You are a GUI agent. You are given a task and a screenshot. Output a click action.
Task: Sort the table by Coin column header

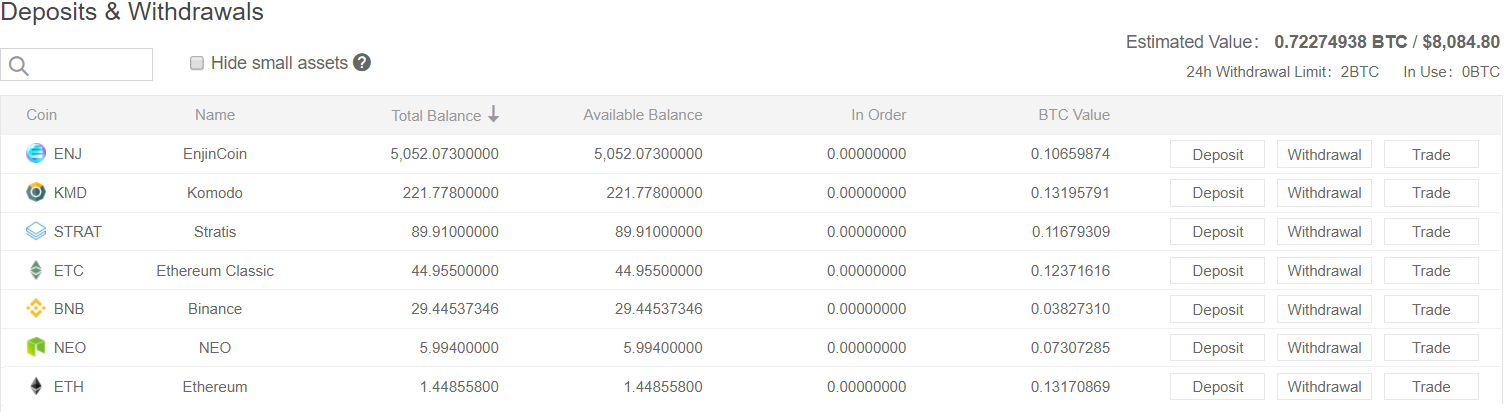(x=42, y=115)
